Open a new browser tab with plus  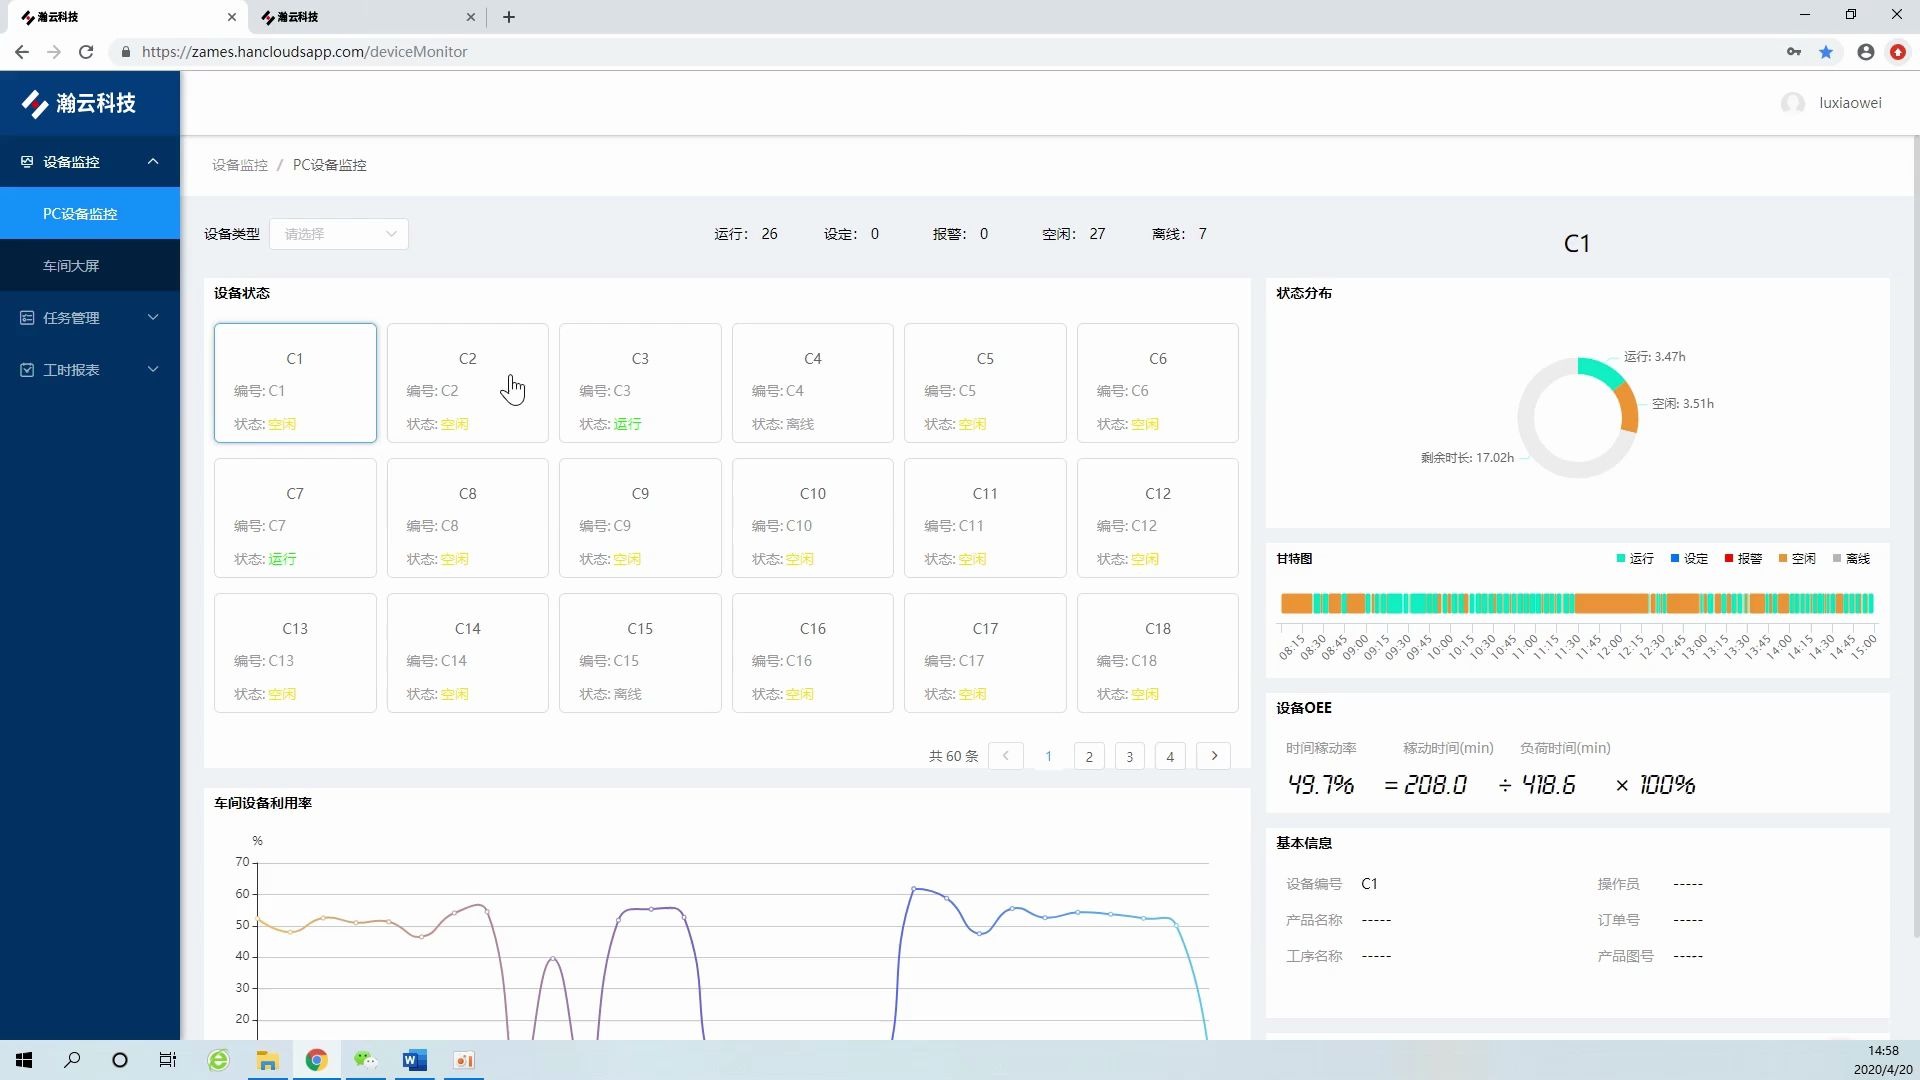tap(509, 17)
